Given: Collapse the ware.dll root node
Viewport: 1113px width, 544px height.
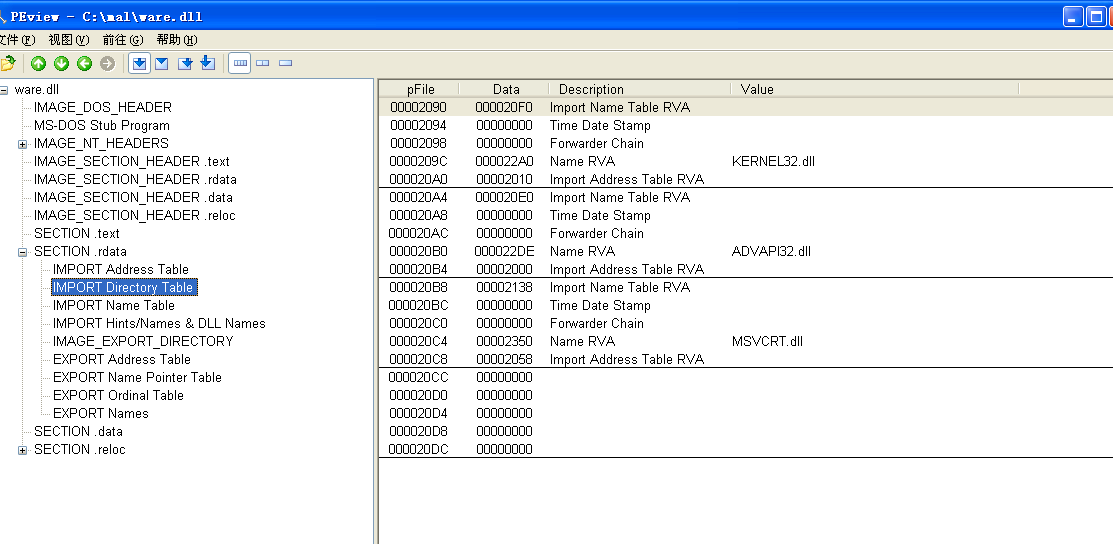Looking at the screenshot, I should point(4,90).
